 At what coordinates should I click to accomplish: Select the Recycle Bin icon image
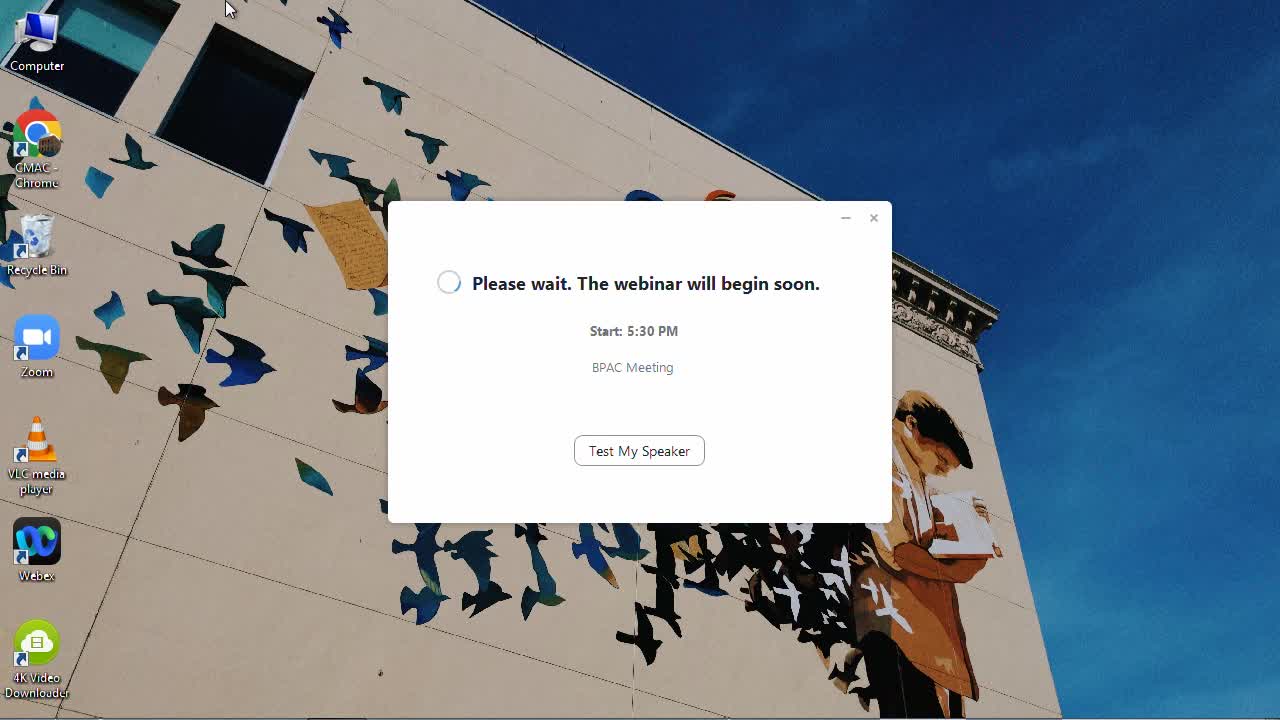[37, 237]
